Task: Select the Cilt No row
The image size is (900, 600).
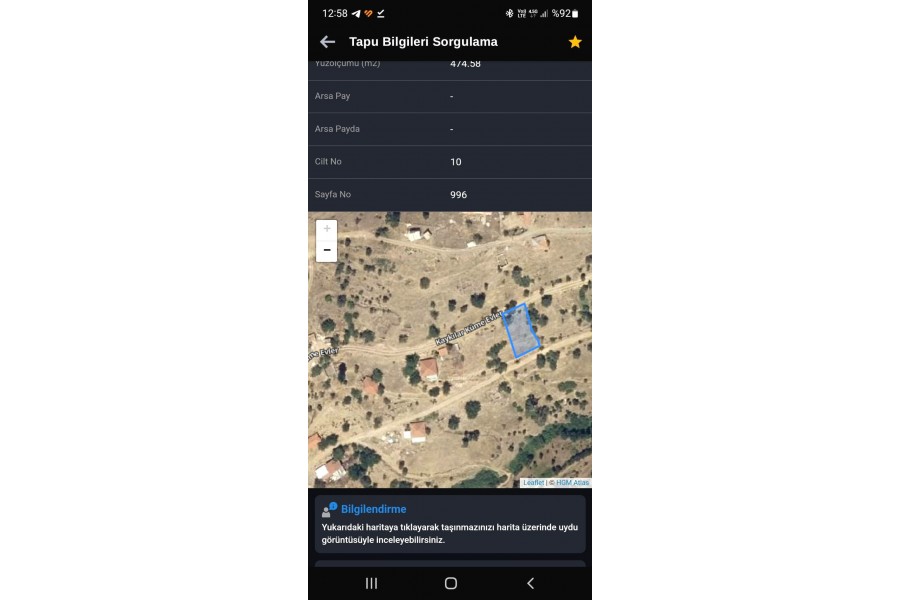Action: [450, 162]
